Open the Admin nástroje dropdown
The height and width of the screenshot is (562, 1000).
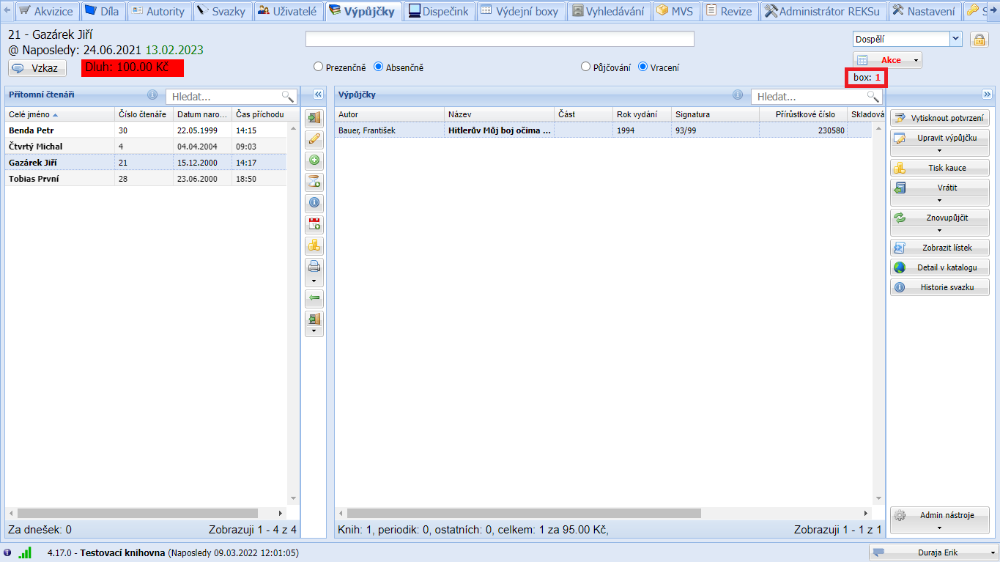(939, 520)
